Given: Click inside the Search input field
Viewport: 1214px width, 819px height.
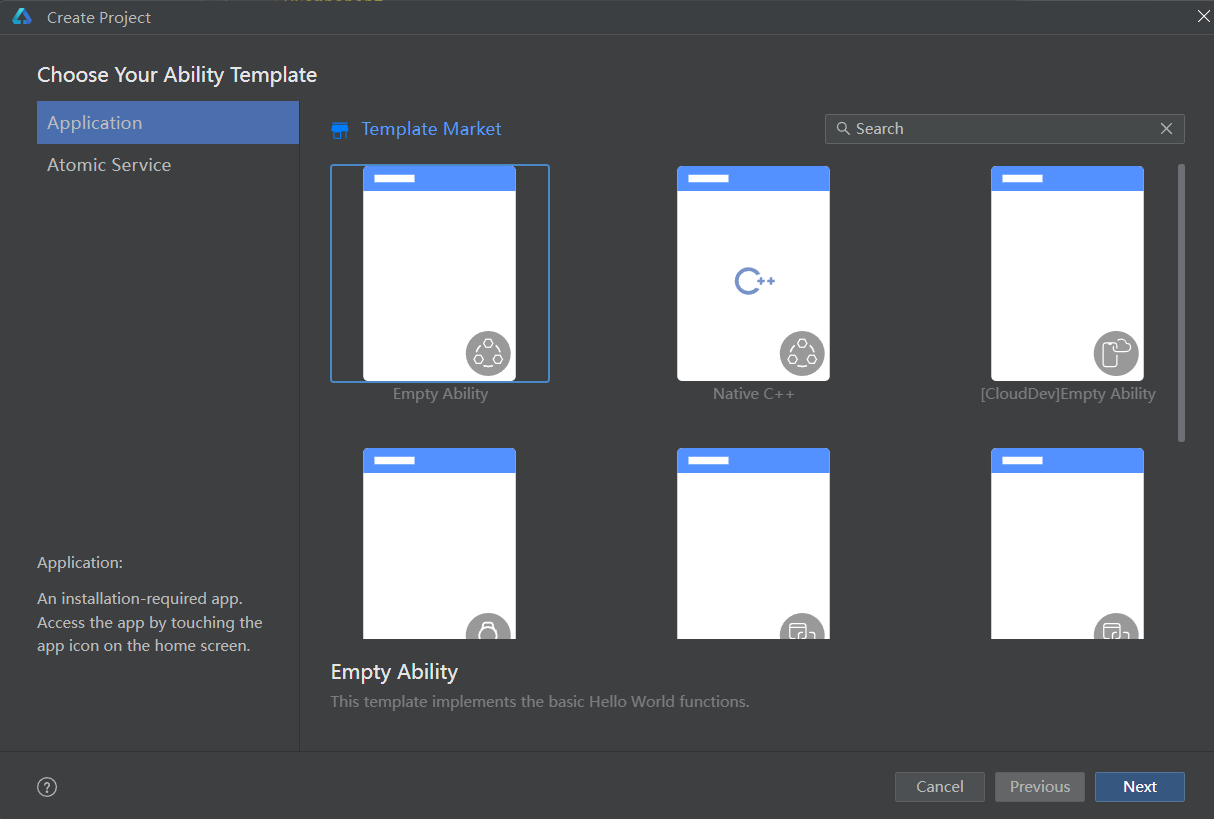Looking at the screenshot, I should tap(1004, 129).
